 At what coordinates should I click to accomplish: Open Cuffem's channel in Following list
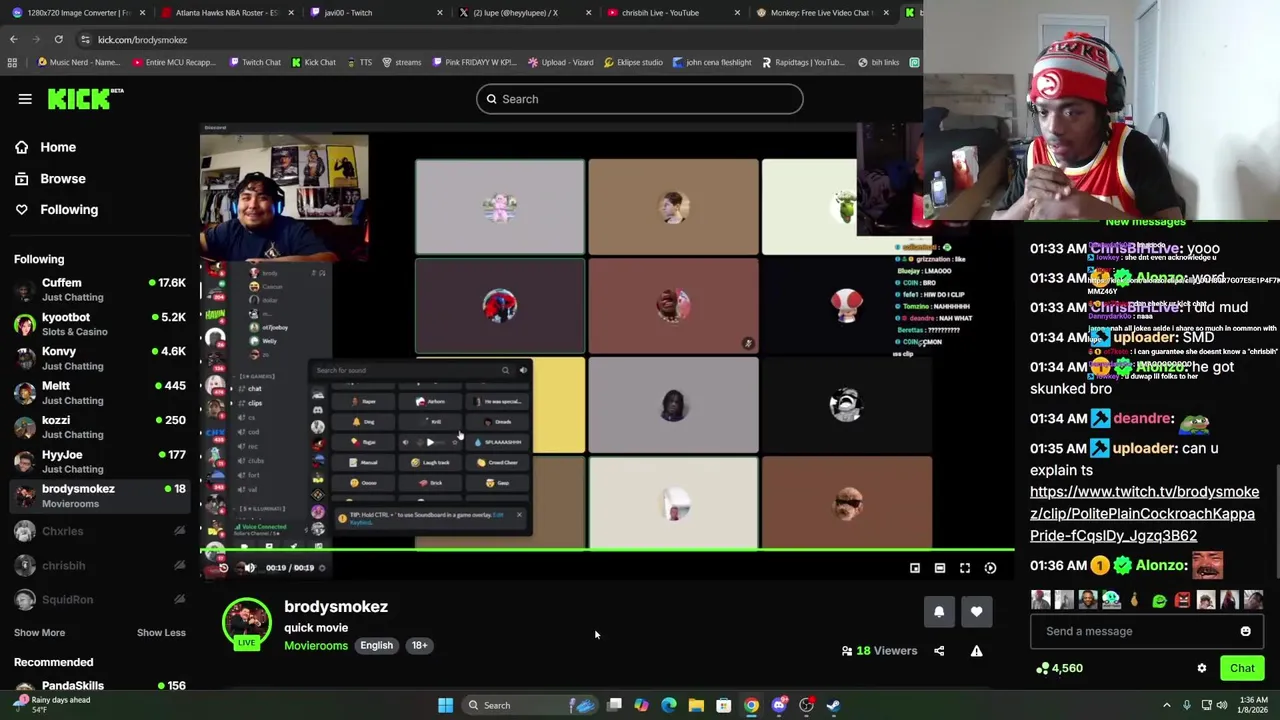click(x=100, y=290)
